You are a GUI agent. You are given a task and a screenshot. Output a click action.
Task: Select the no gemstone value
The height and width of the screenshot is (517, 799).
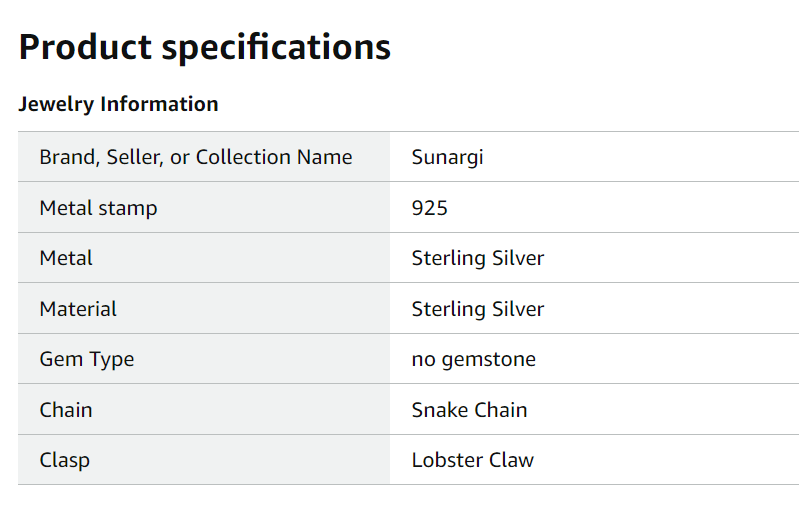[474, 360]
